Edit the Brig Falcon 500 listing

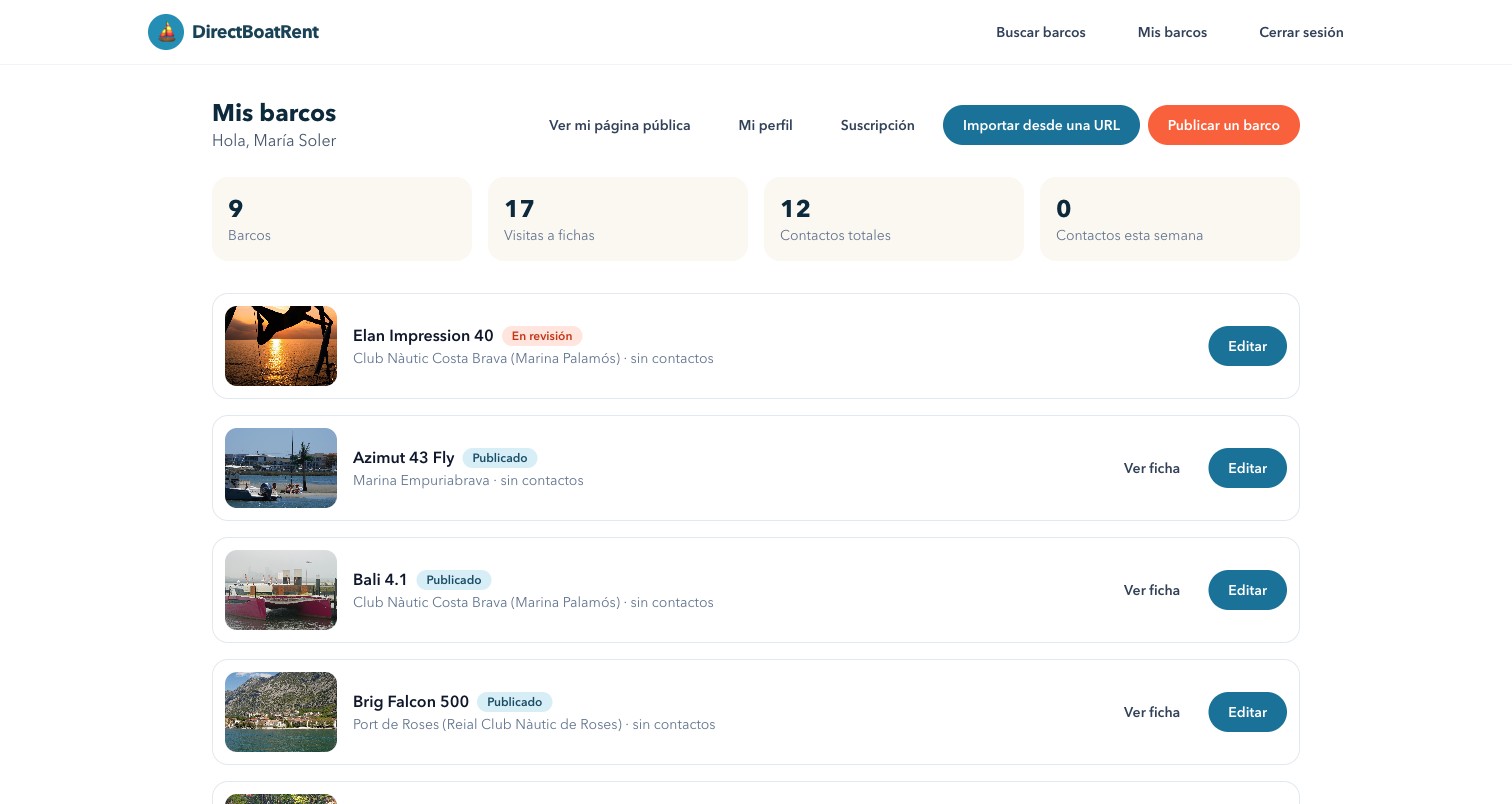coord(1248,712)
